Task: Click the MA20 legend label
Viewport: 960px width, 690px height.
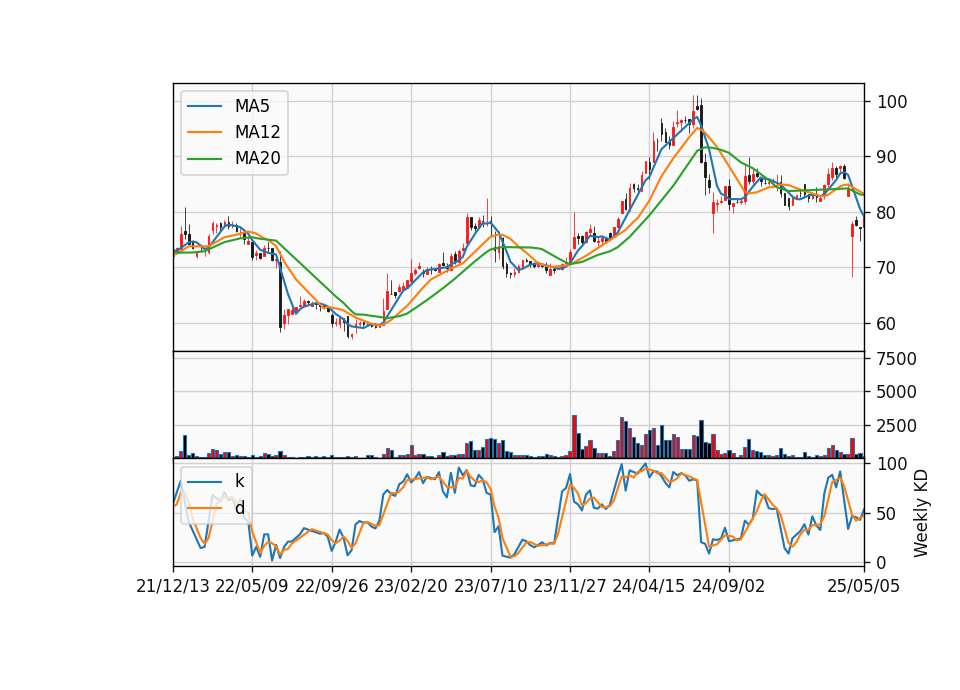Action: (258, 158)
